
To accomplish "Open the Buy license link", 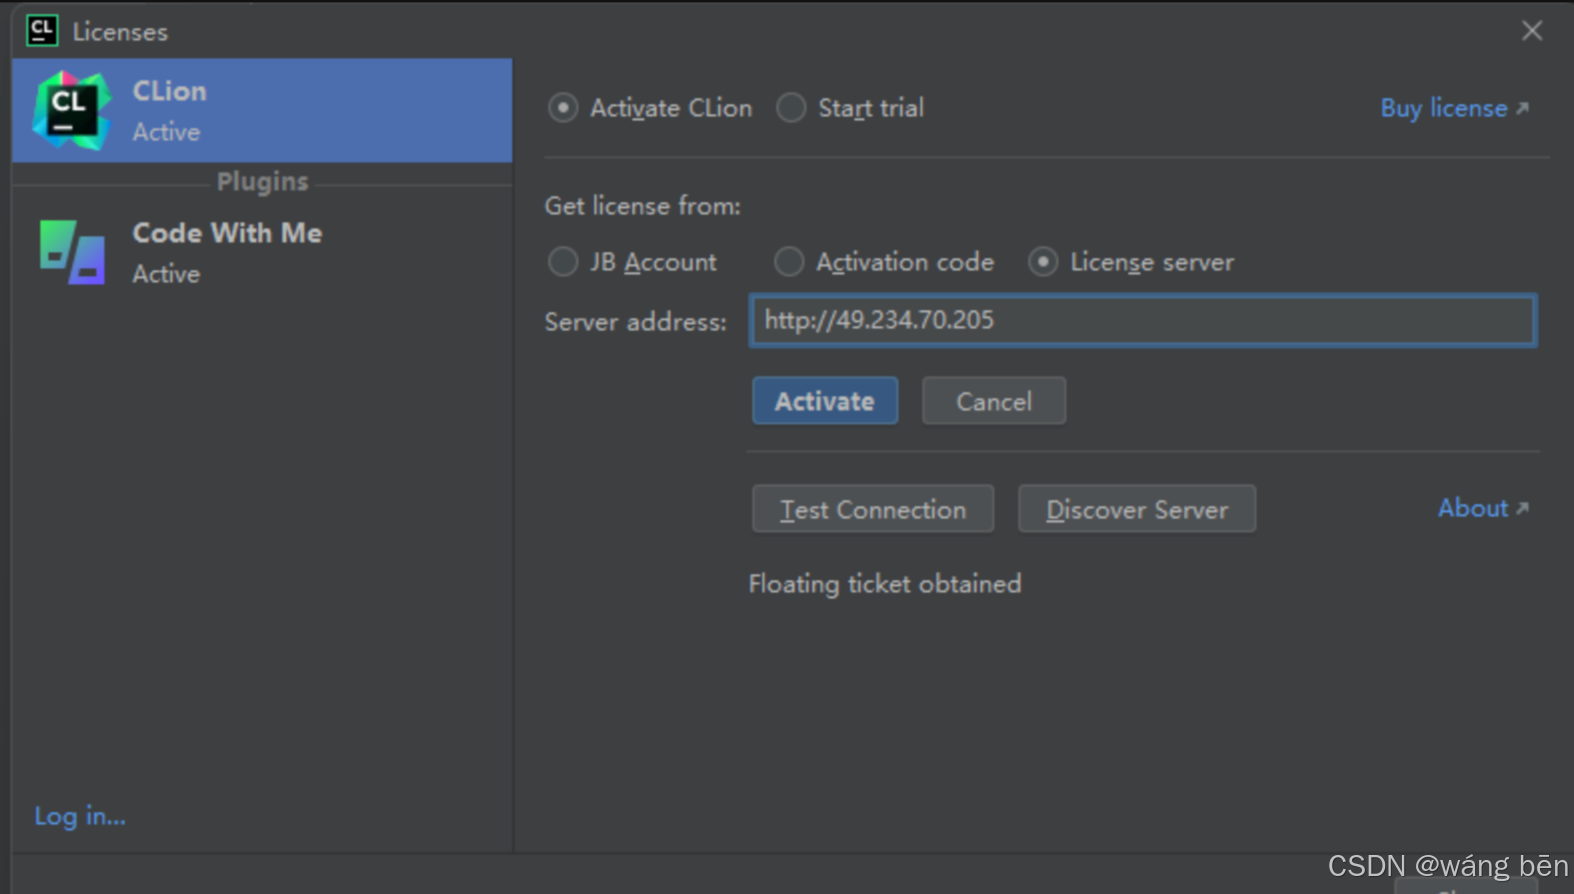I will click(x=1454, y=108).
